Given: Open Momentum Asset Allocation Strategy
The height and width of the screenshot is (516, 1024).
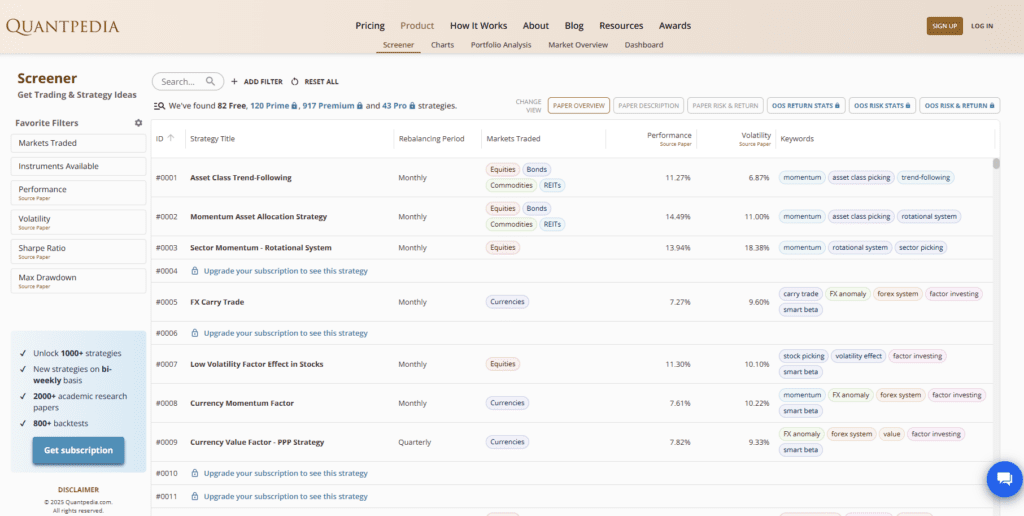Looking at the screenshot, I should pyautogui.click(x=258, y=217).
